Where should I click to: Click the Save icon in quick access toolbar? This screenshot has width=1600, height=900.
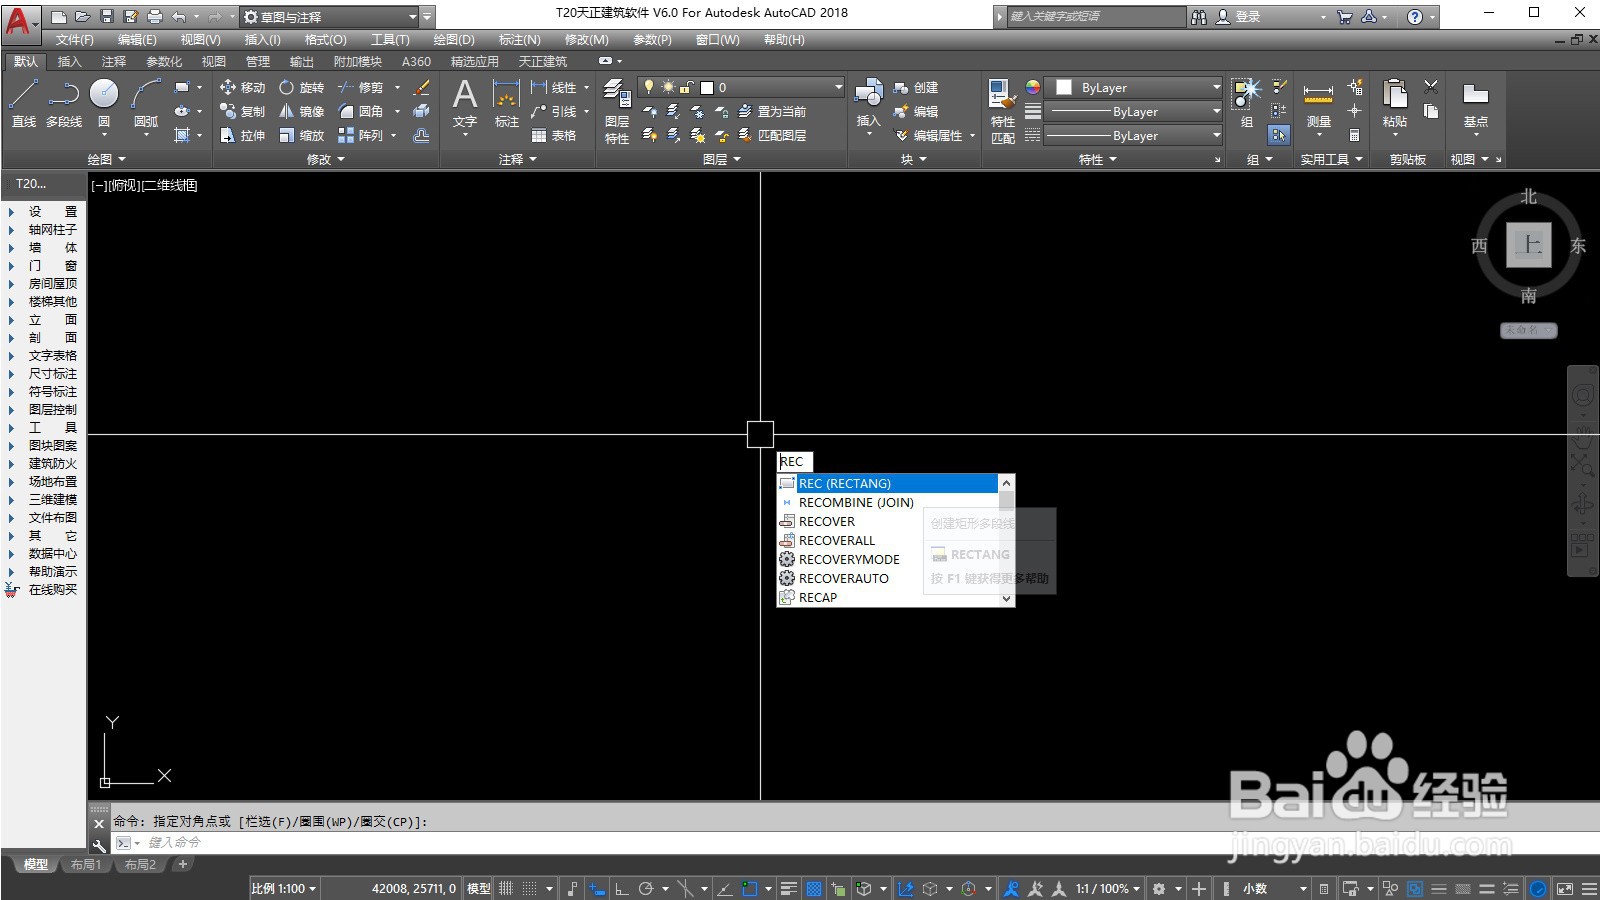pos(107,17)
